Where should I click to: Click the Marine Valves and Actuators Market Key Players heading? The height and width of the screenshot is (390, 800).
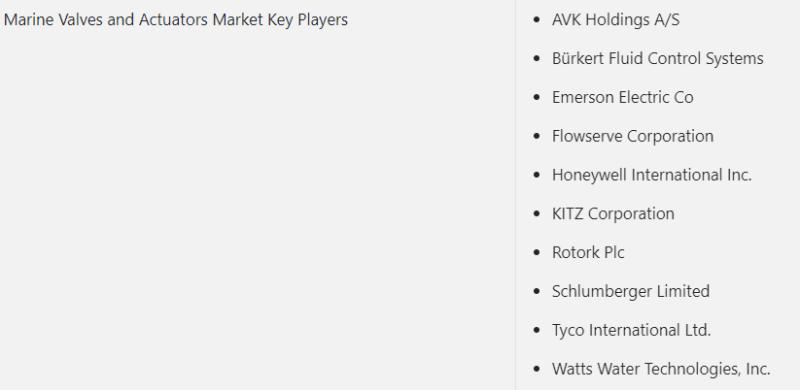tap(176, 20)
